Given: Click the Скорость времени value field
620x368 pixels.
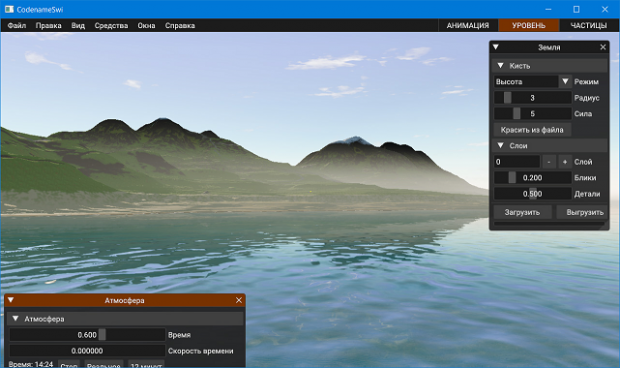Looking at the screenshot, I should [87, 351].
